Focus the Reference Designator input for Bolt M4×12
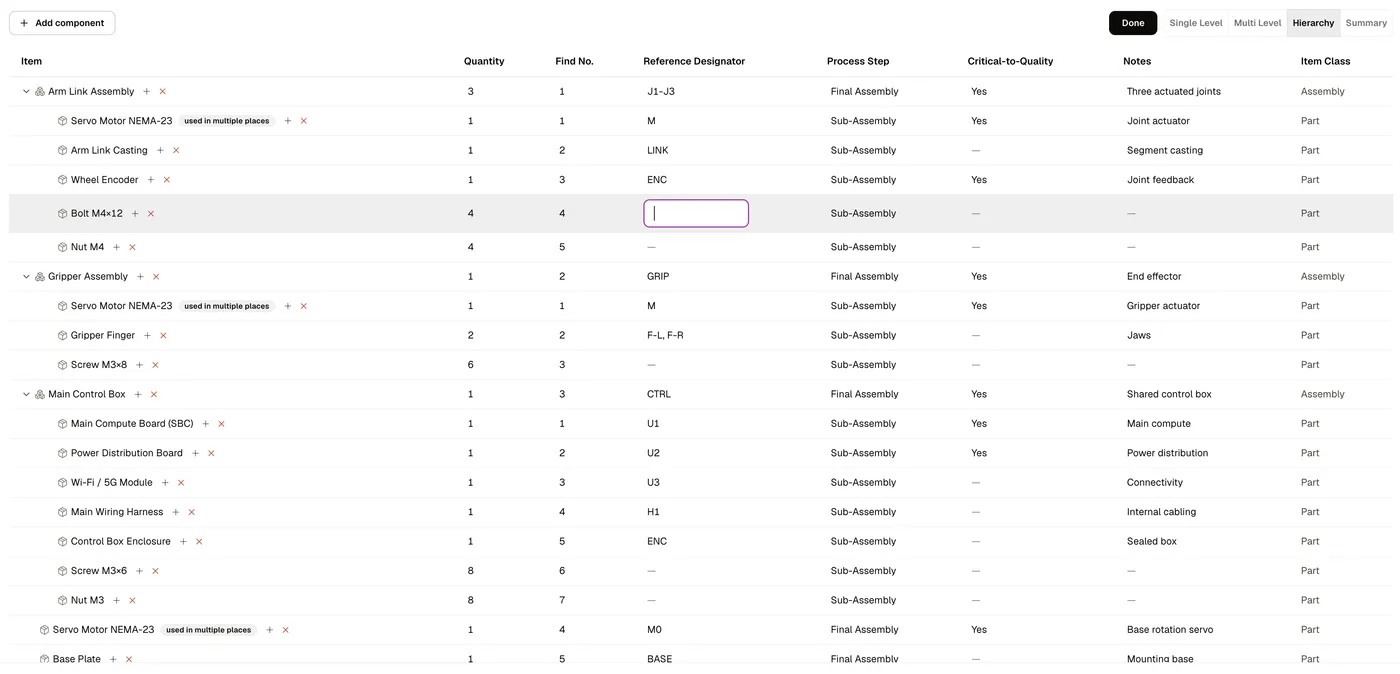The width and height of the screenshot is (1400, 674). pyautogui.click(x=696, y=213)
